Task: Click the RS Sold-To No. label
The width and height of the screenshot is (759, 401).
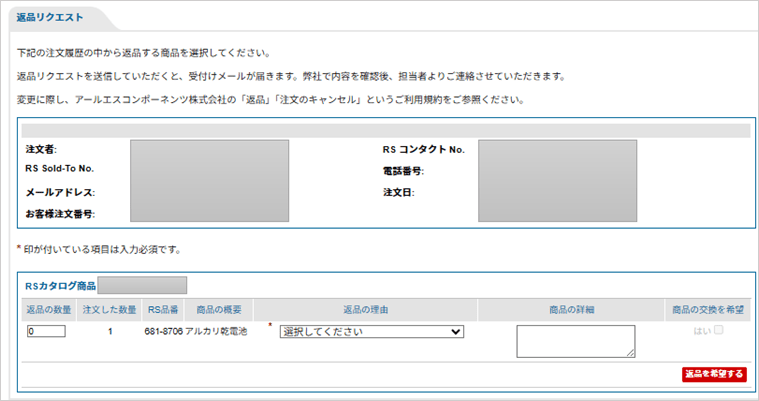Action: coord(60,169)
